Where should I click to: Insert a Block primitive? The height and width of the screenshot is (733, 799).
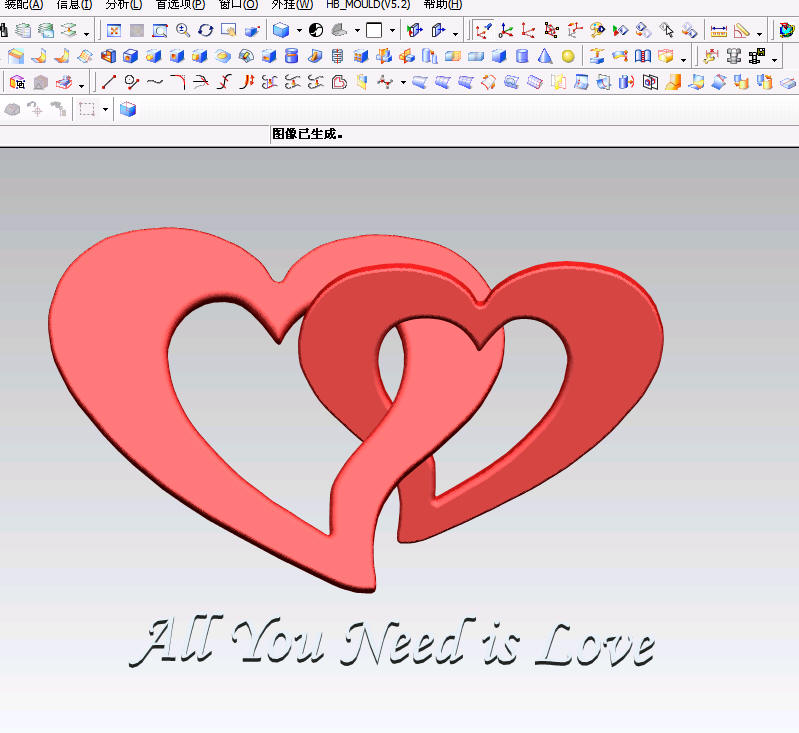499,56
